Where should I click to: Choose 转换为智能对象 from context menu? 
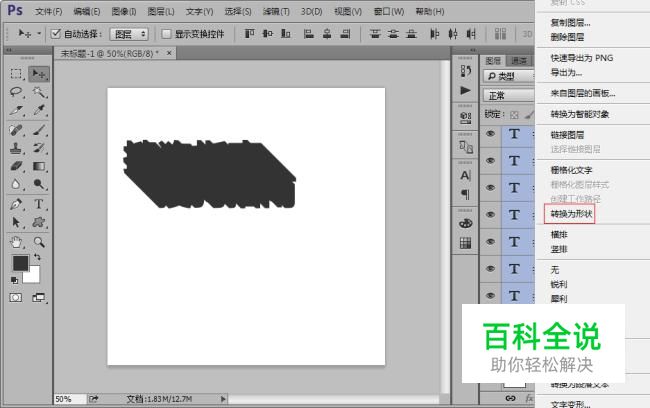pyautogui.click(x=580, y=114)
